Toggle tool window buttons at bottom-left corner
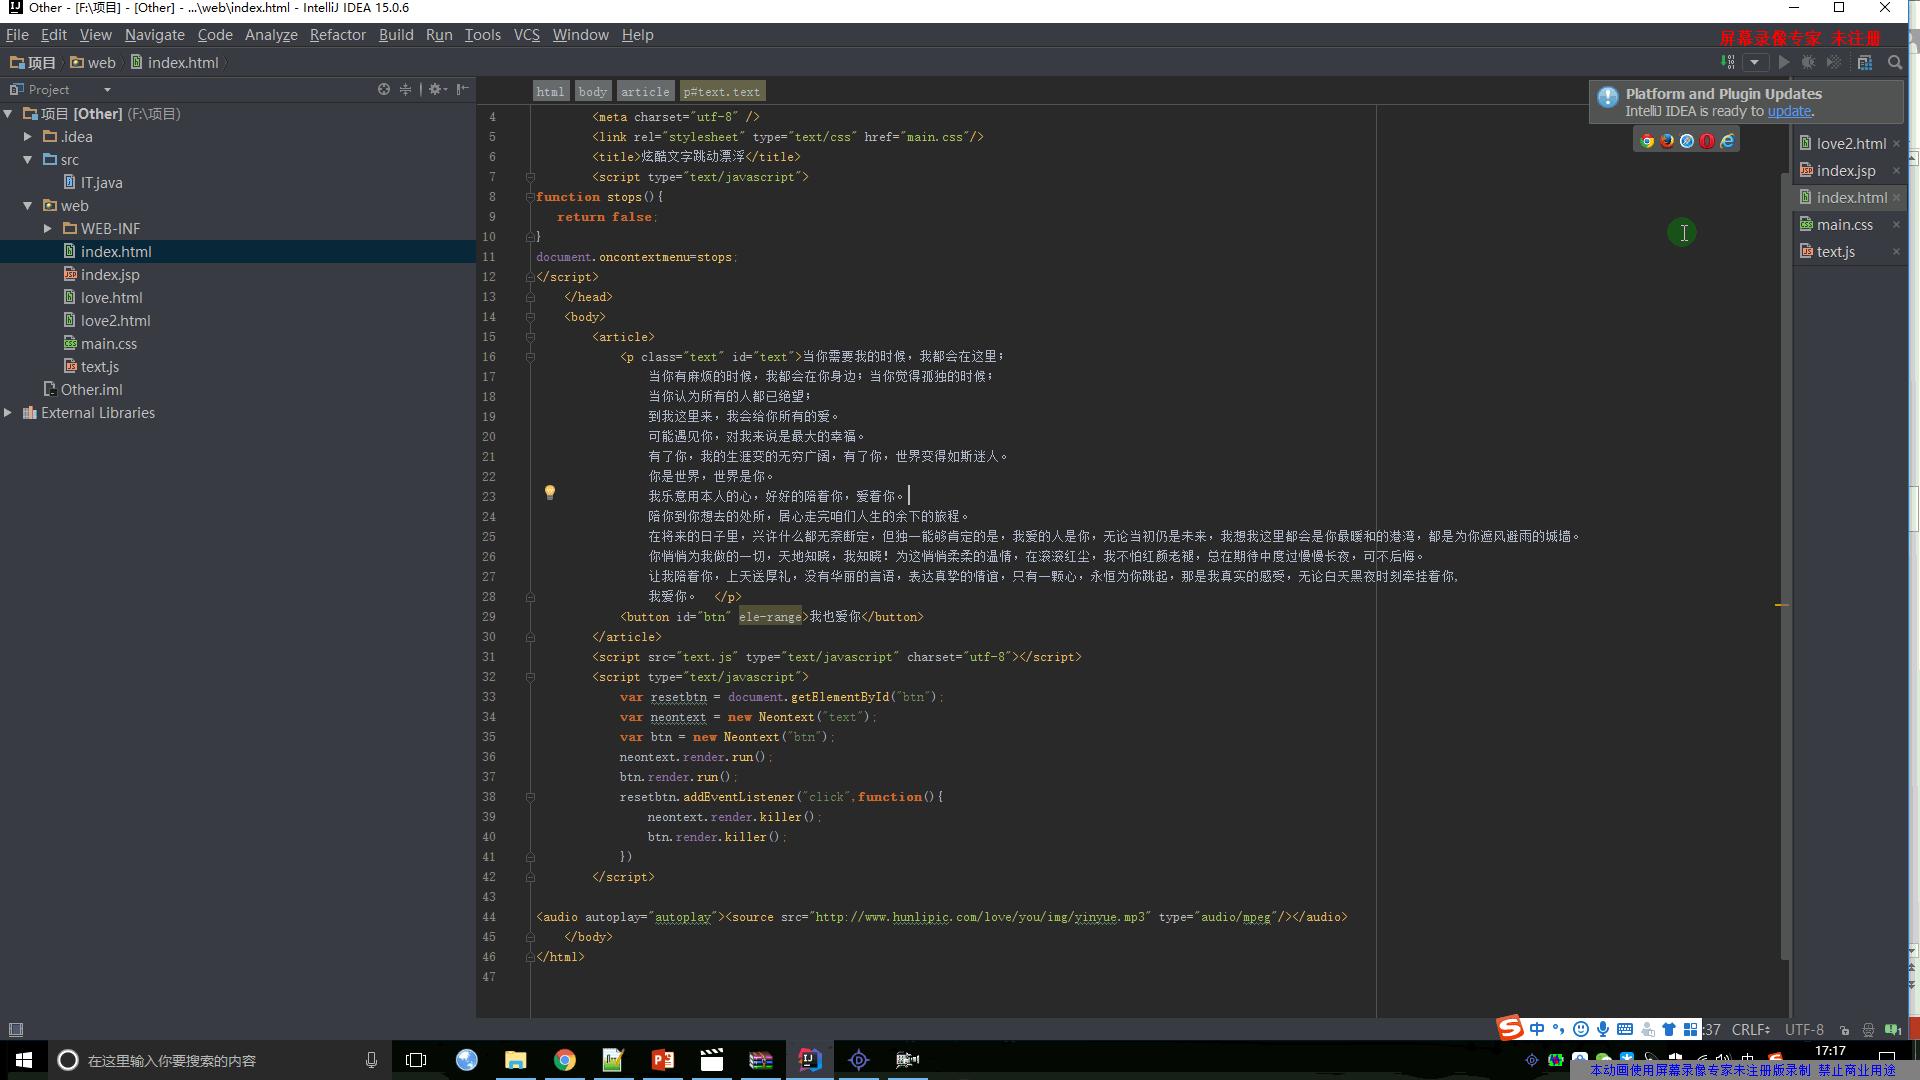 (16, 1029)
